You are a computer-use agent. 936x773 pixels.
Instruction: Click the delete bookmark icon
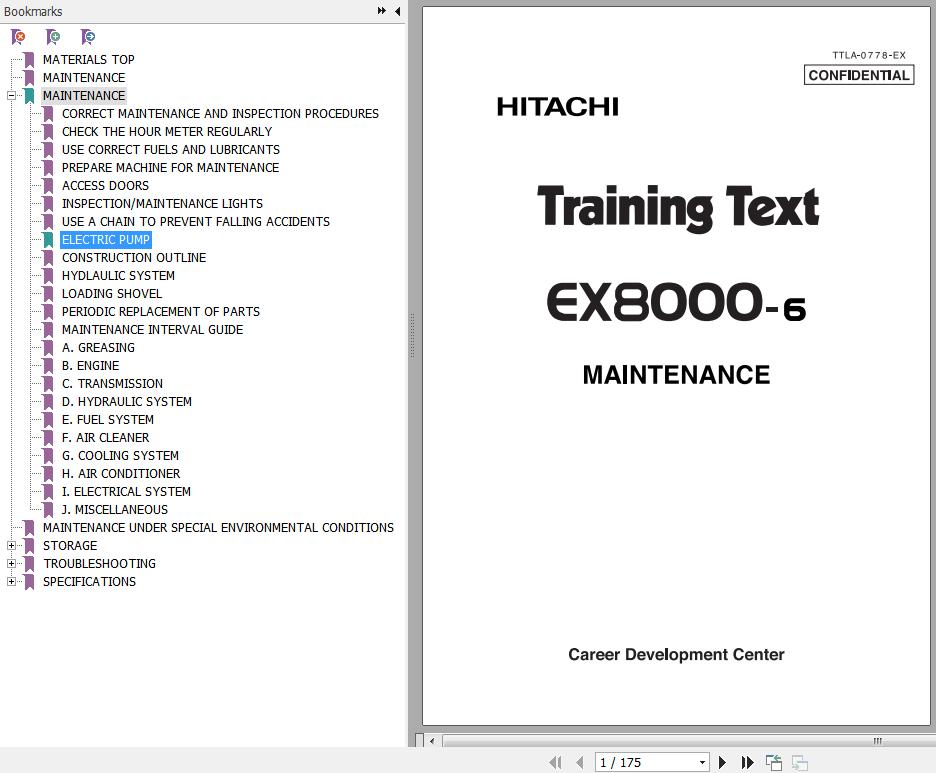[x=18, y=37]
